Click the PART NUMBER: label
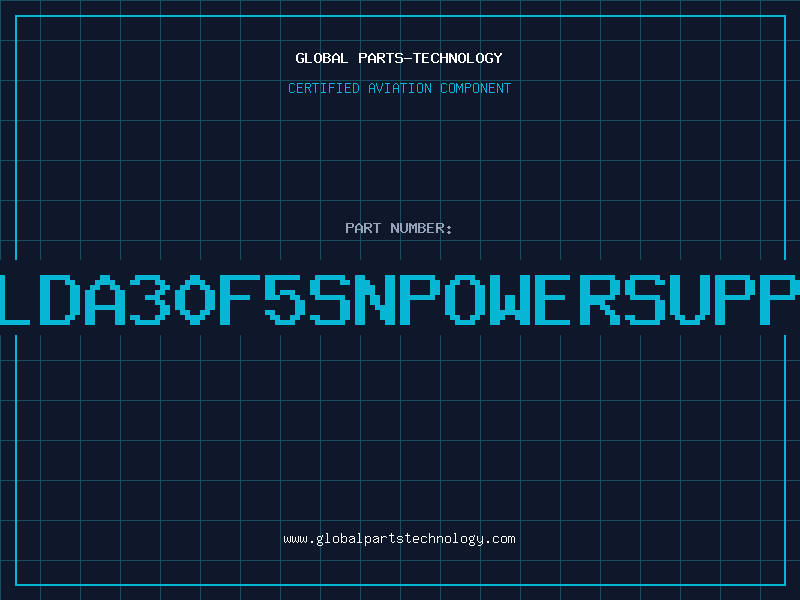Image resolution: width=800 pixels, height=600 pixels. [x=399, y=228]
